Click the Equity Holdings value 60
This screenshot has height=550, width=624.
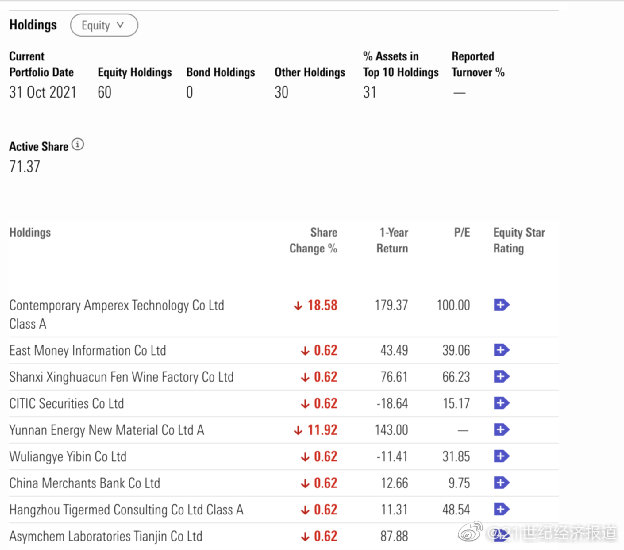tap(105, 92)
